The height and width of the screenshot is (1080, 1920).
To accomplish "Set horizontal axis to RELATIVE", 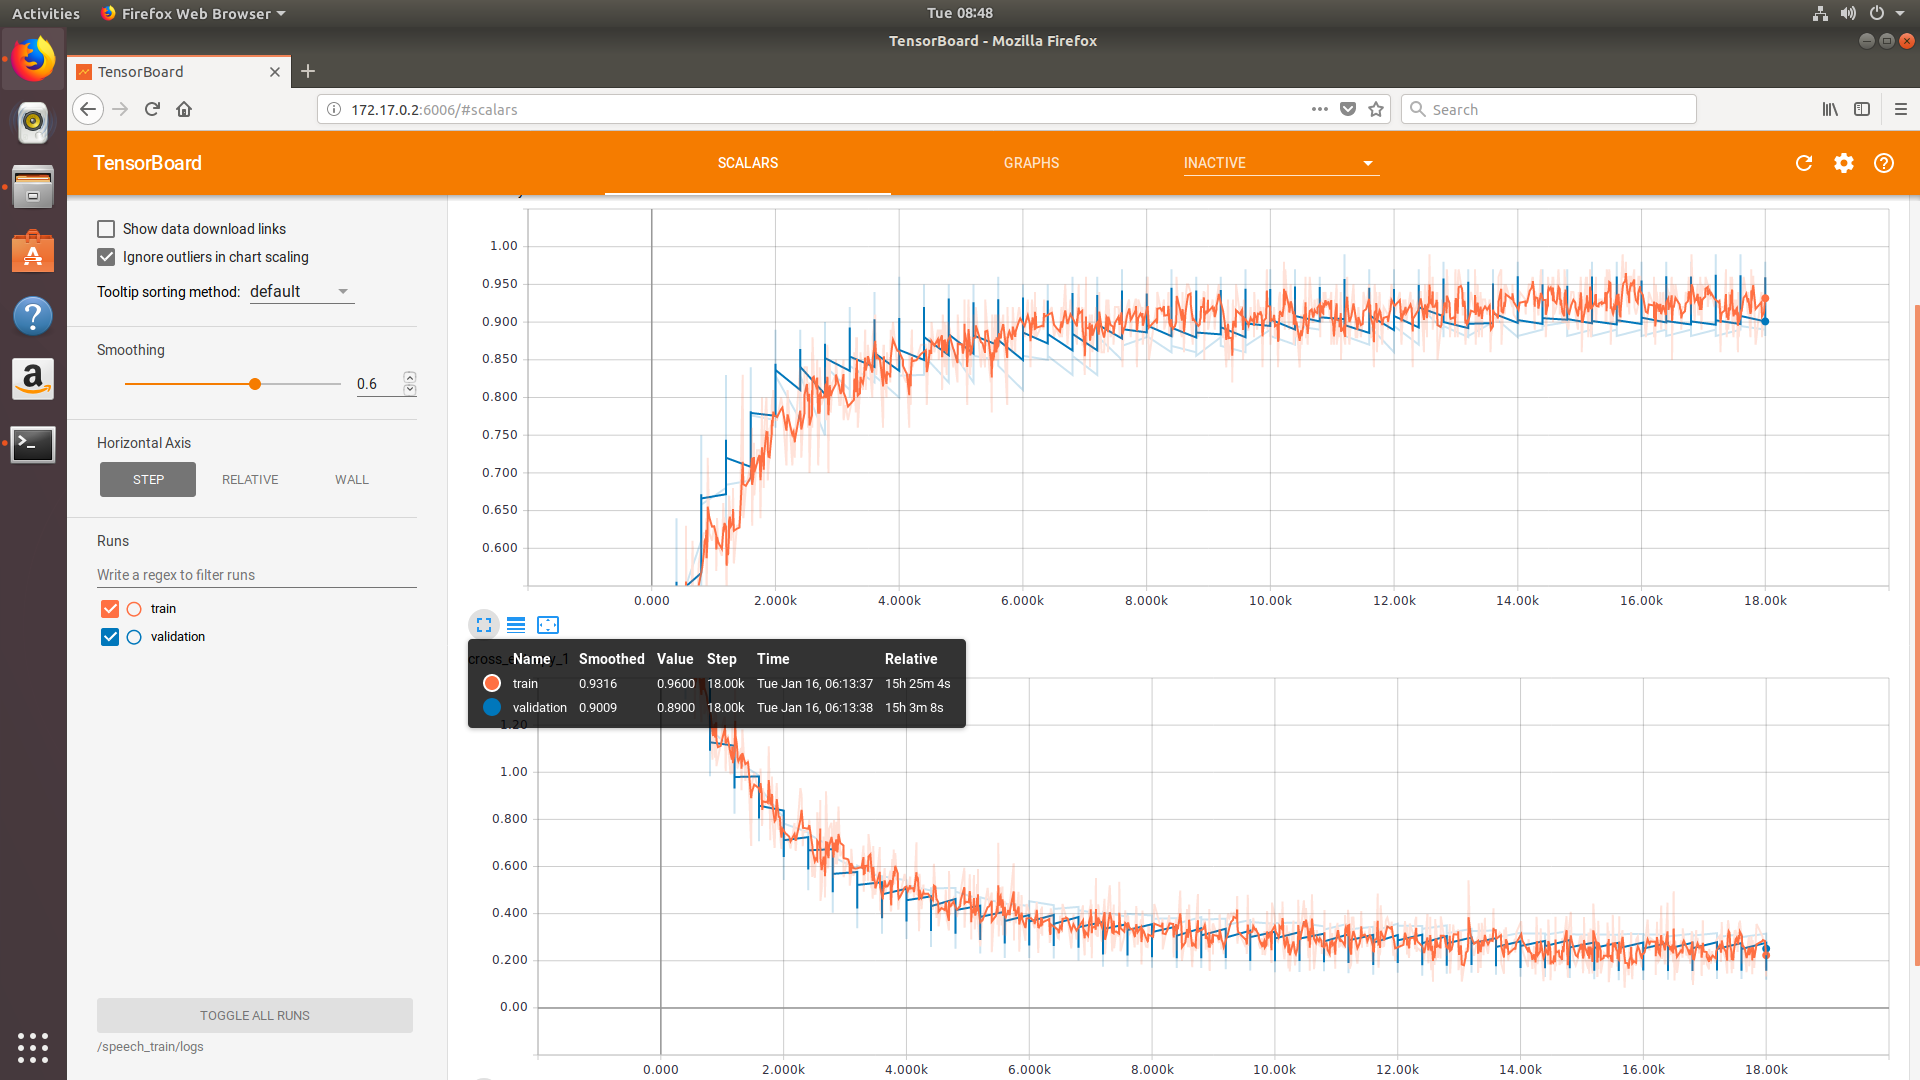I will pyautogui.click(x=250, y=480).
